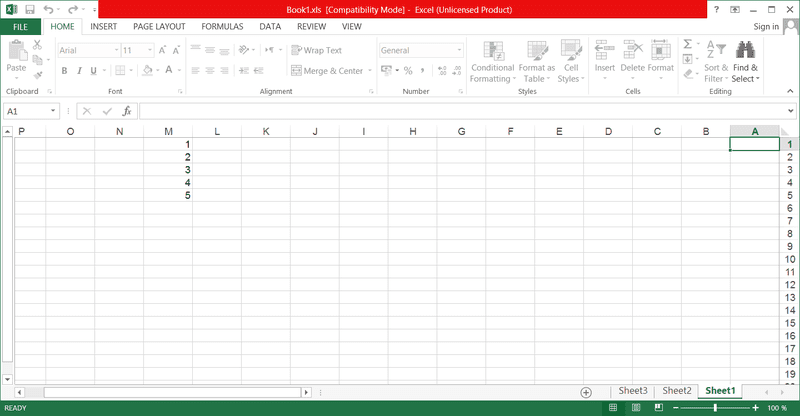Image resolution: width=800 pixels, height=416 pixels.
Task: Click the Save icon in quick access toolbar
Action: click(29, 9)
